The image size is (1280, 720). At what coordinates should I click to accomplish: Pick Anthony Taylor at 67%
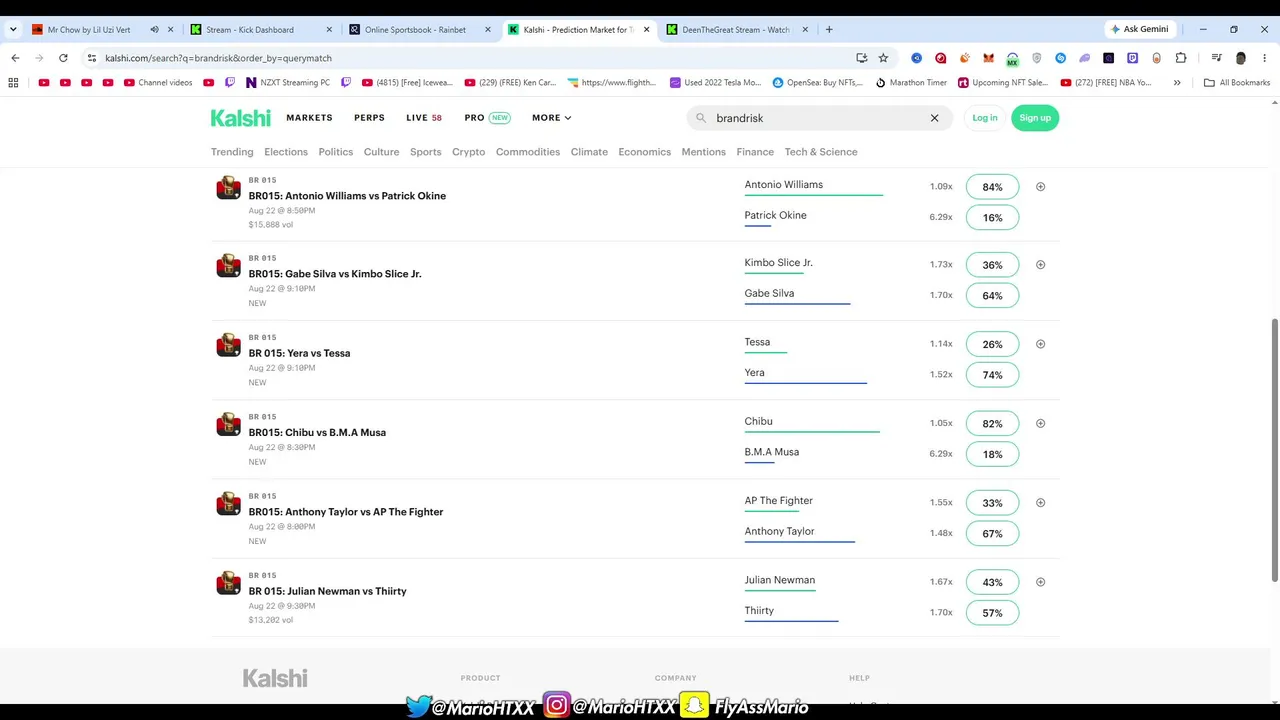(992, 534)
